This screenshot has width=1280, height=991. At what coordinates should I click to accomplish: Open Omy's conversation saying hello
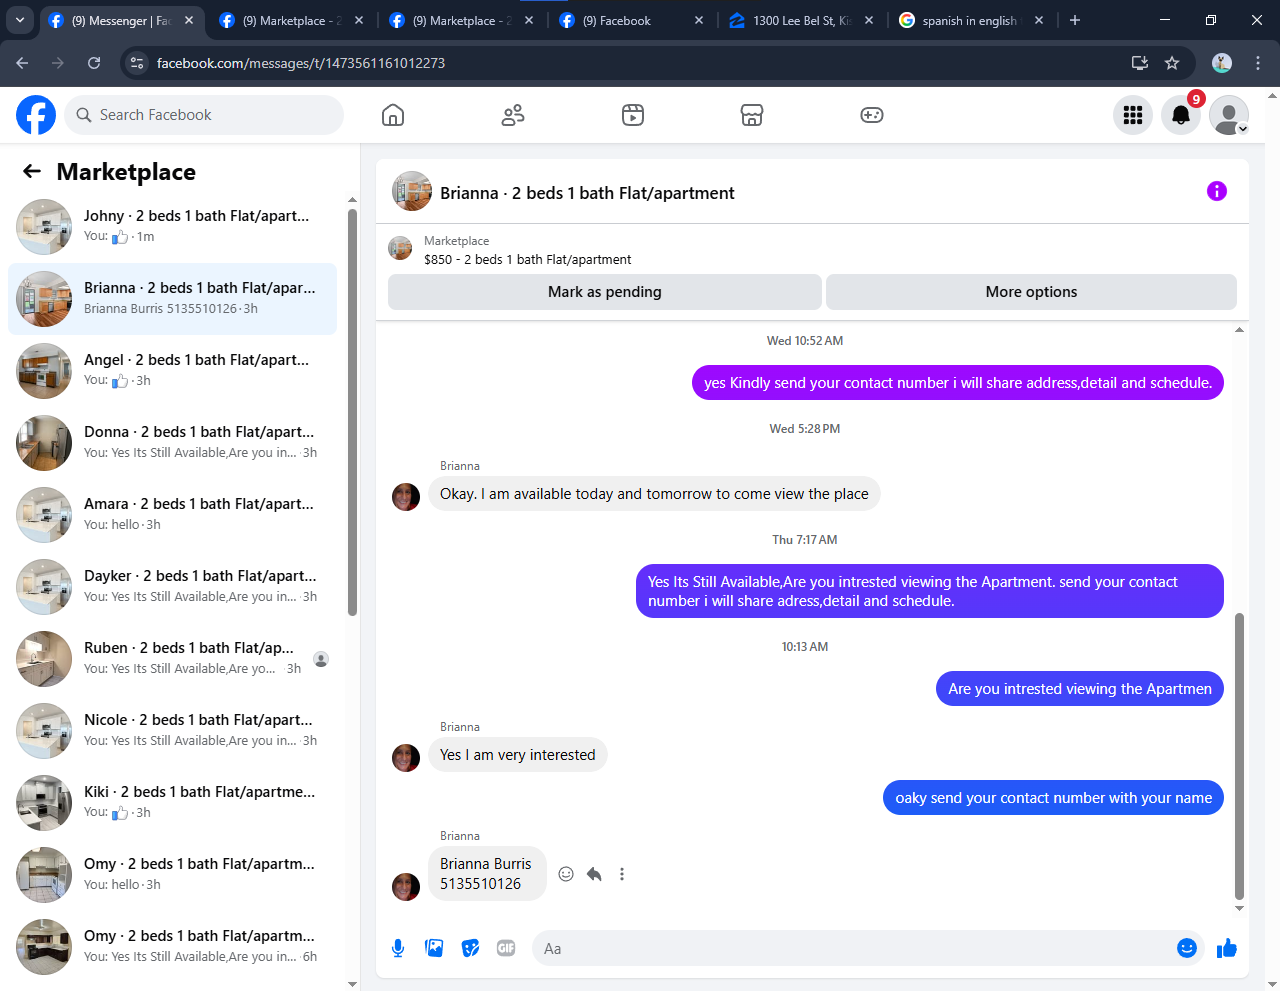point(172,875)
